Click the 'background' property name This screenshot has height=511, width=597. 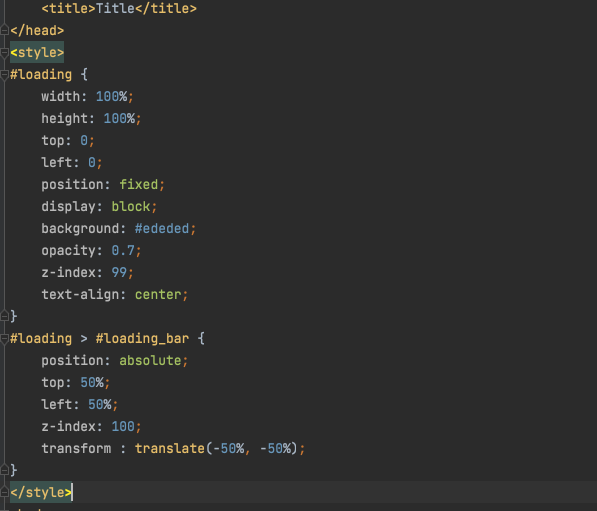(x=80, y=228)
